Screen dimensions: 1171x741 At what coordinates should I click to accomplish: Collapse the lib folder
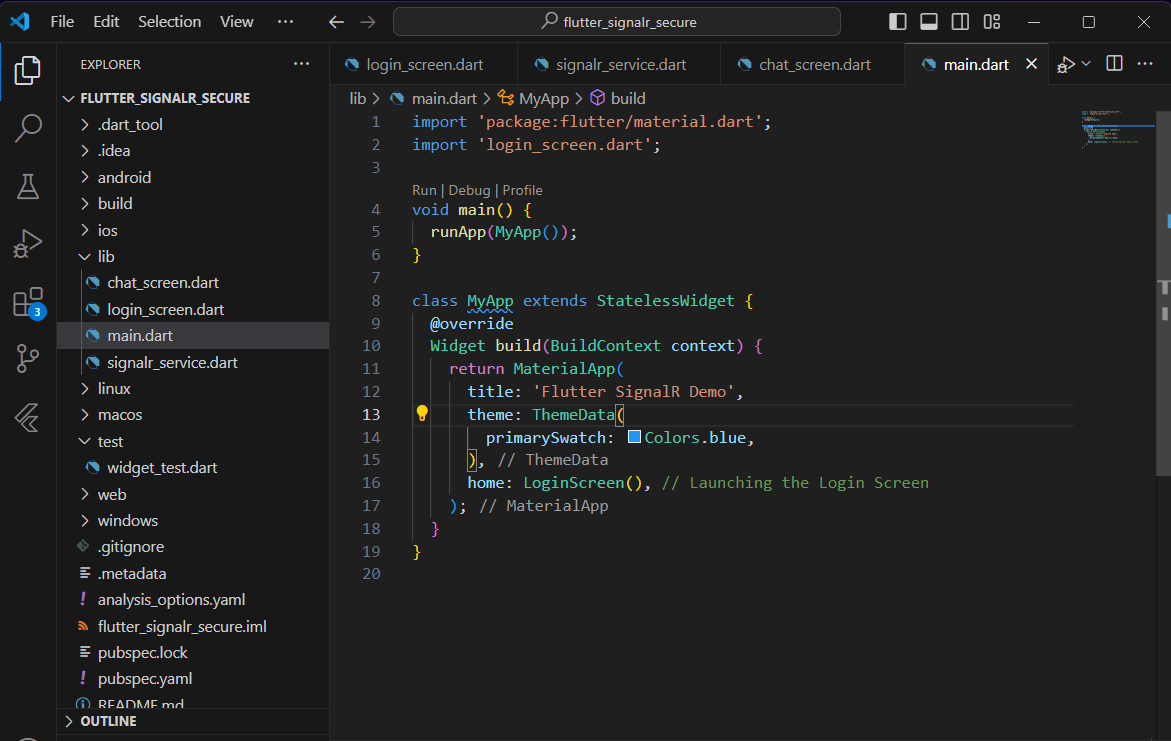pos(106,256)
